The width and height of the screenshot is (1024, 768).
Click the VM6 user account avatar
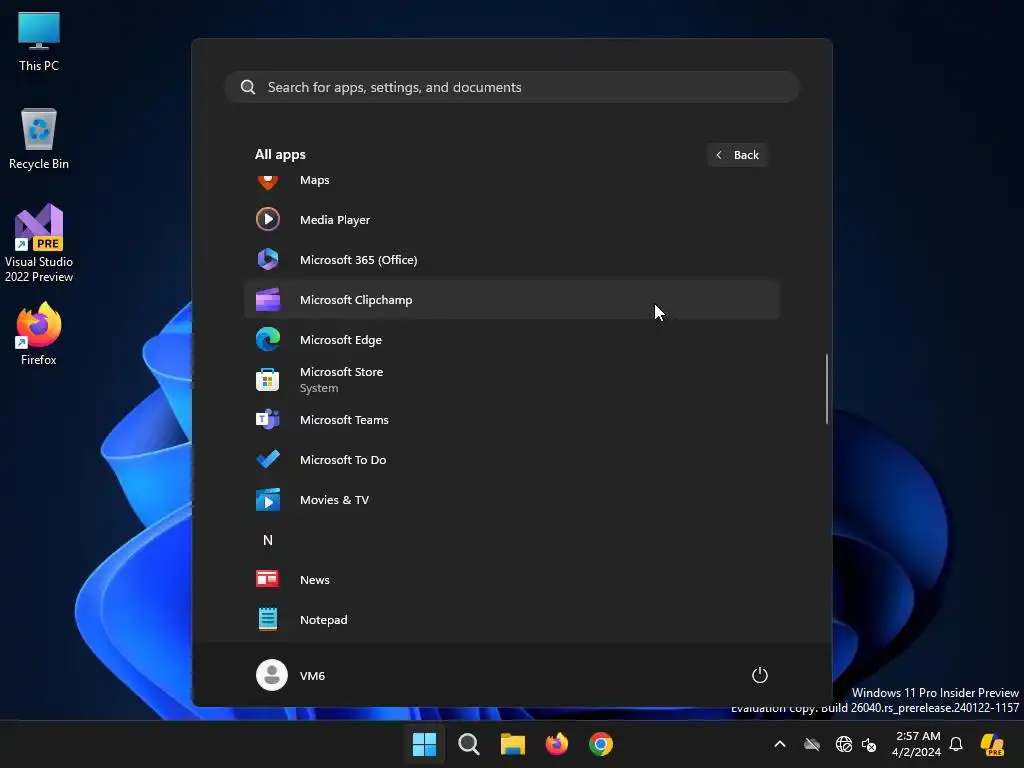tap(272, 675)
